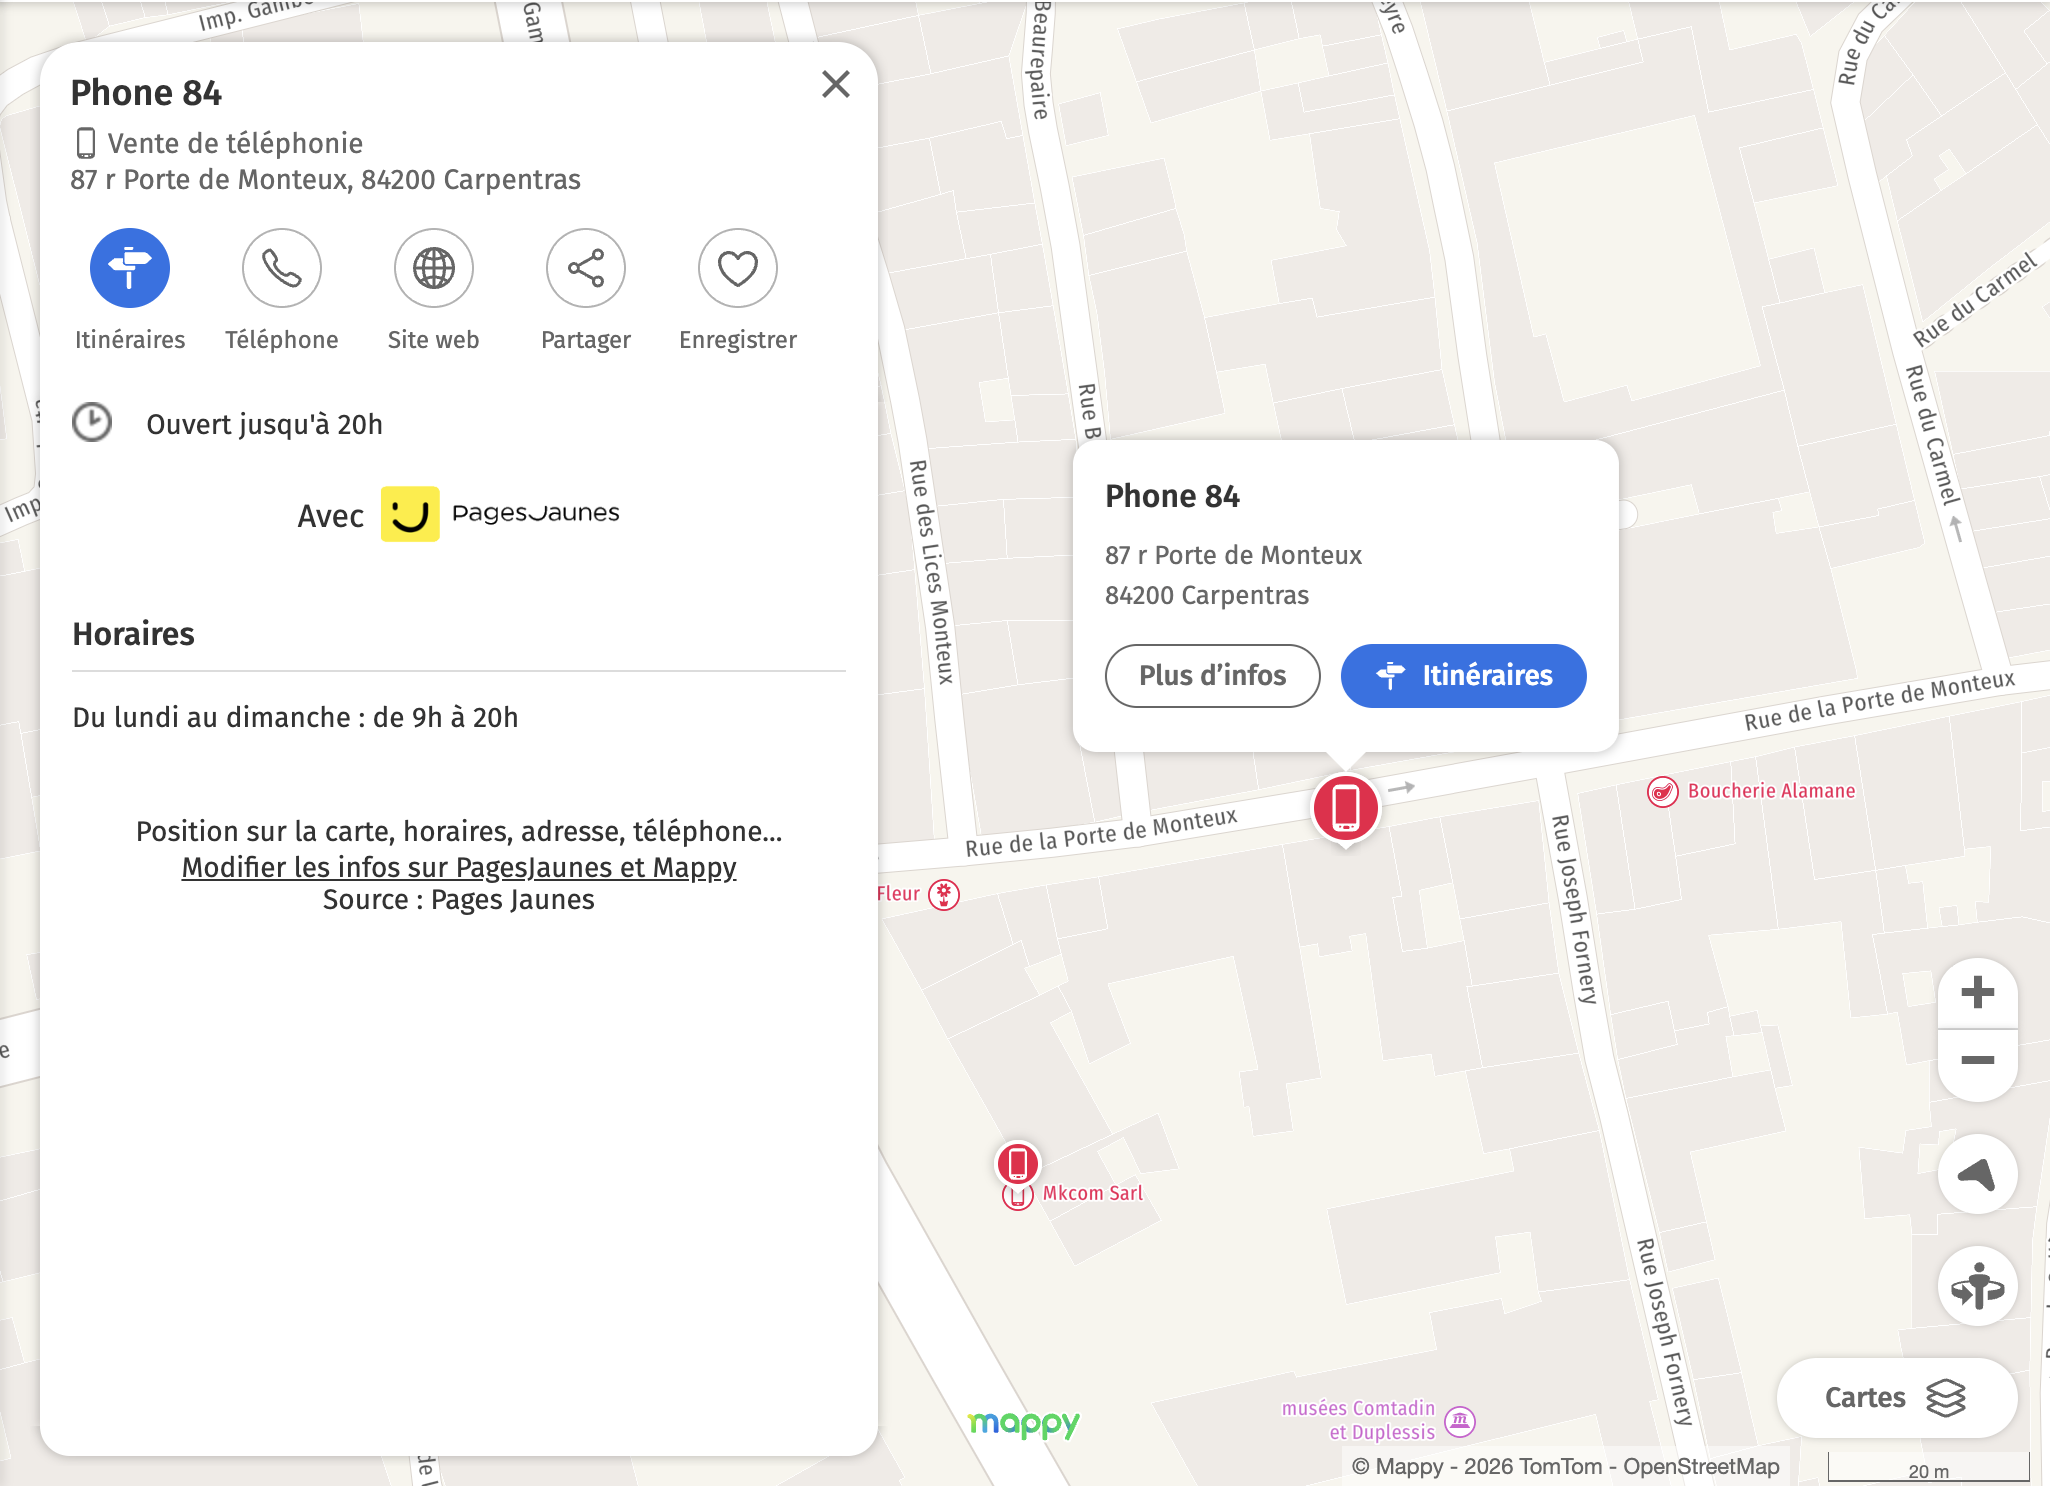Save with the Enregistrer heart icon
Image resolution: width=2050 pixels, height=1486 pixels.
[737, 267]
